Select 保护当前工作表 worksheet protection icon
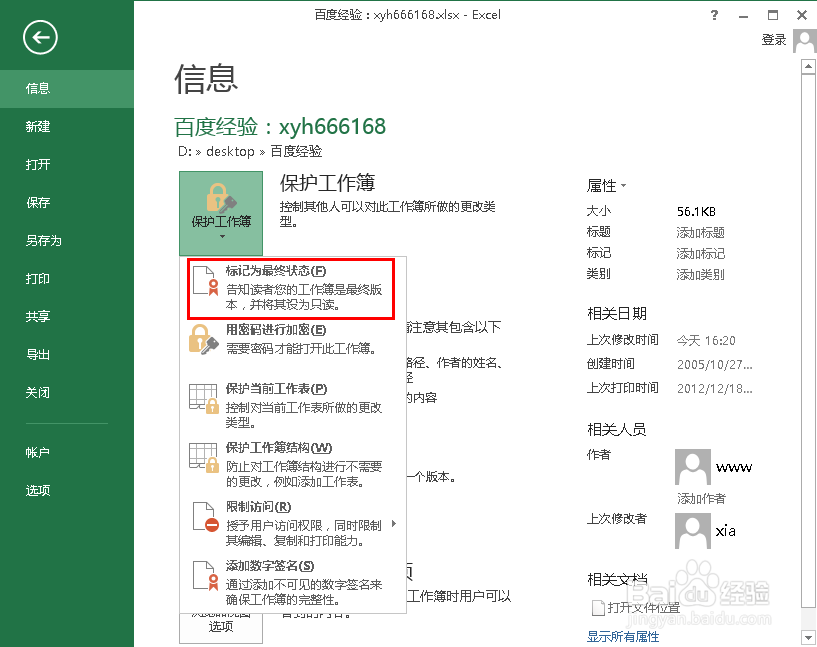 pos(204,398)
